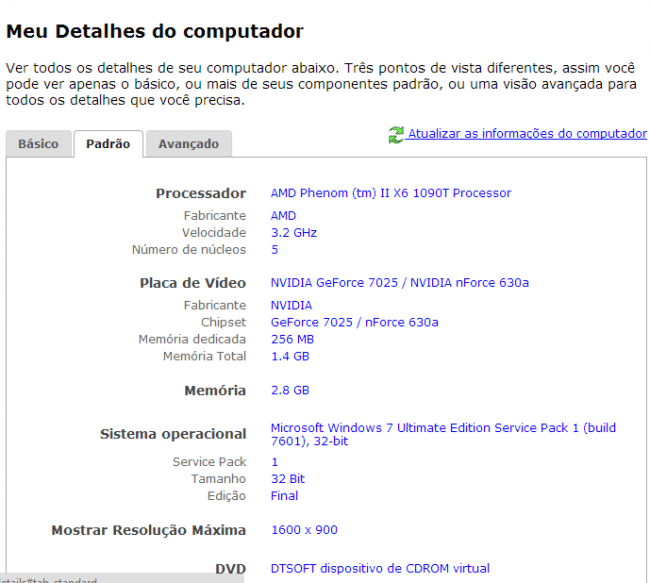Click the bold Memória section label
Viewport: 650px width, 583px height.
click(215, 391)
